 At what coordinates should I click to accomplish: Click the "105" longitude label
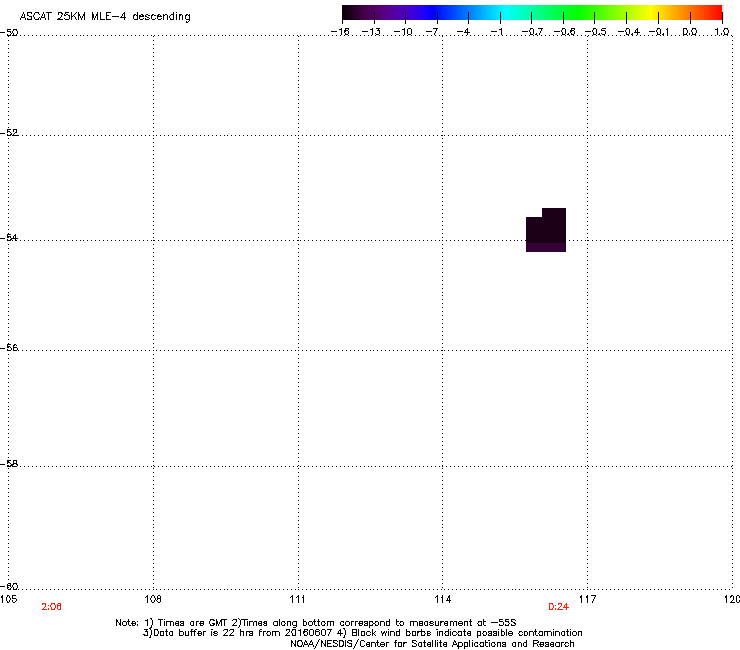pyautogui.click(x=8, y=599)
